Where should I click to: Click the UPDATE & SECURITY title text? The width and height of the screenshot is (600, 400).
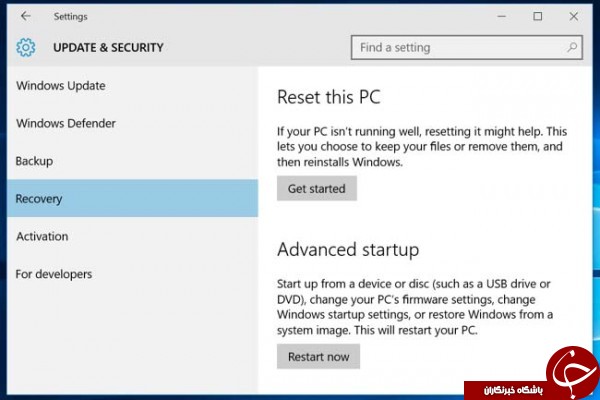(x=108, y=47)
